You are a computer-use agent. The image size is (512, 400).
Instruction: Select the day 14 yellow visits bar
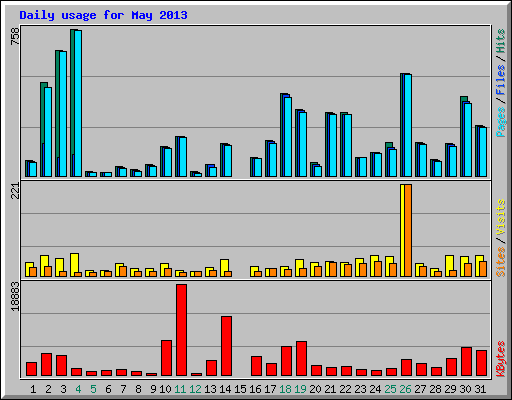pyautogui.click(x=224, y=268)
